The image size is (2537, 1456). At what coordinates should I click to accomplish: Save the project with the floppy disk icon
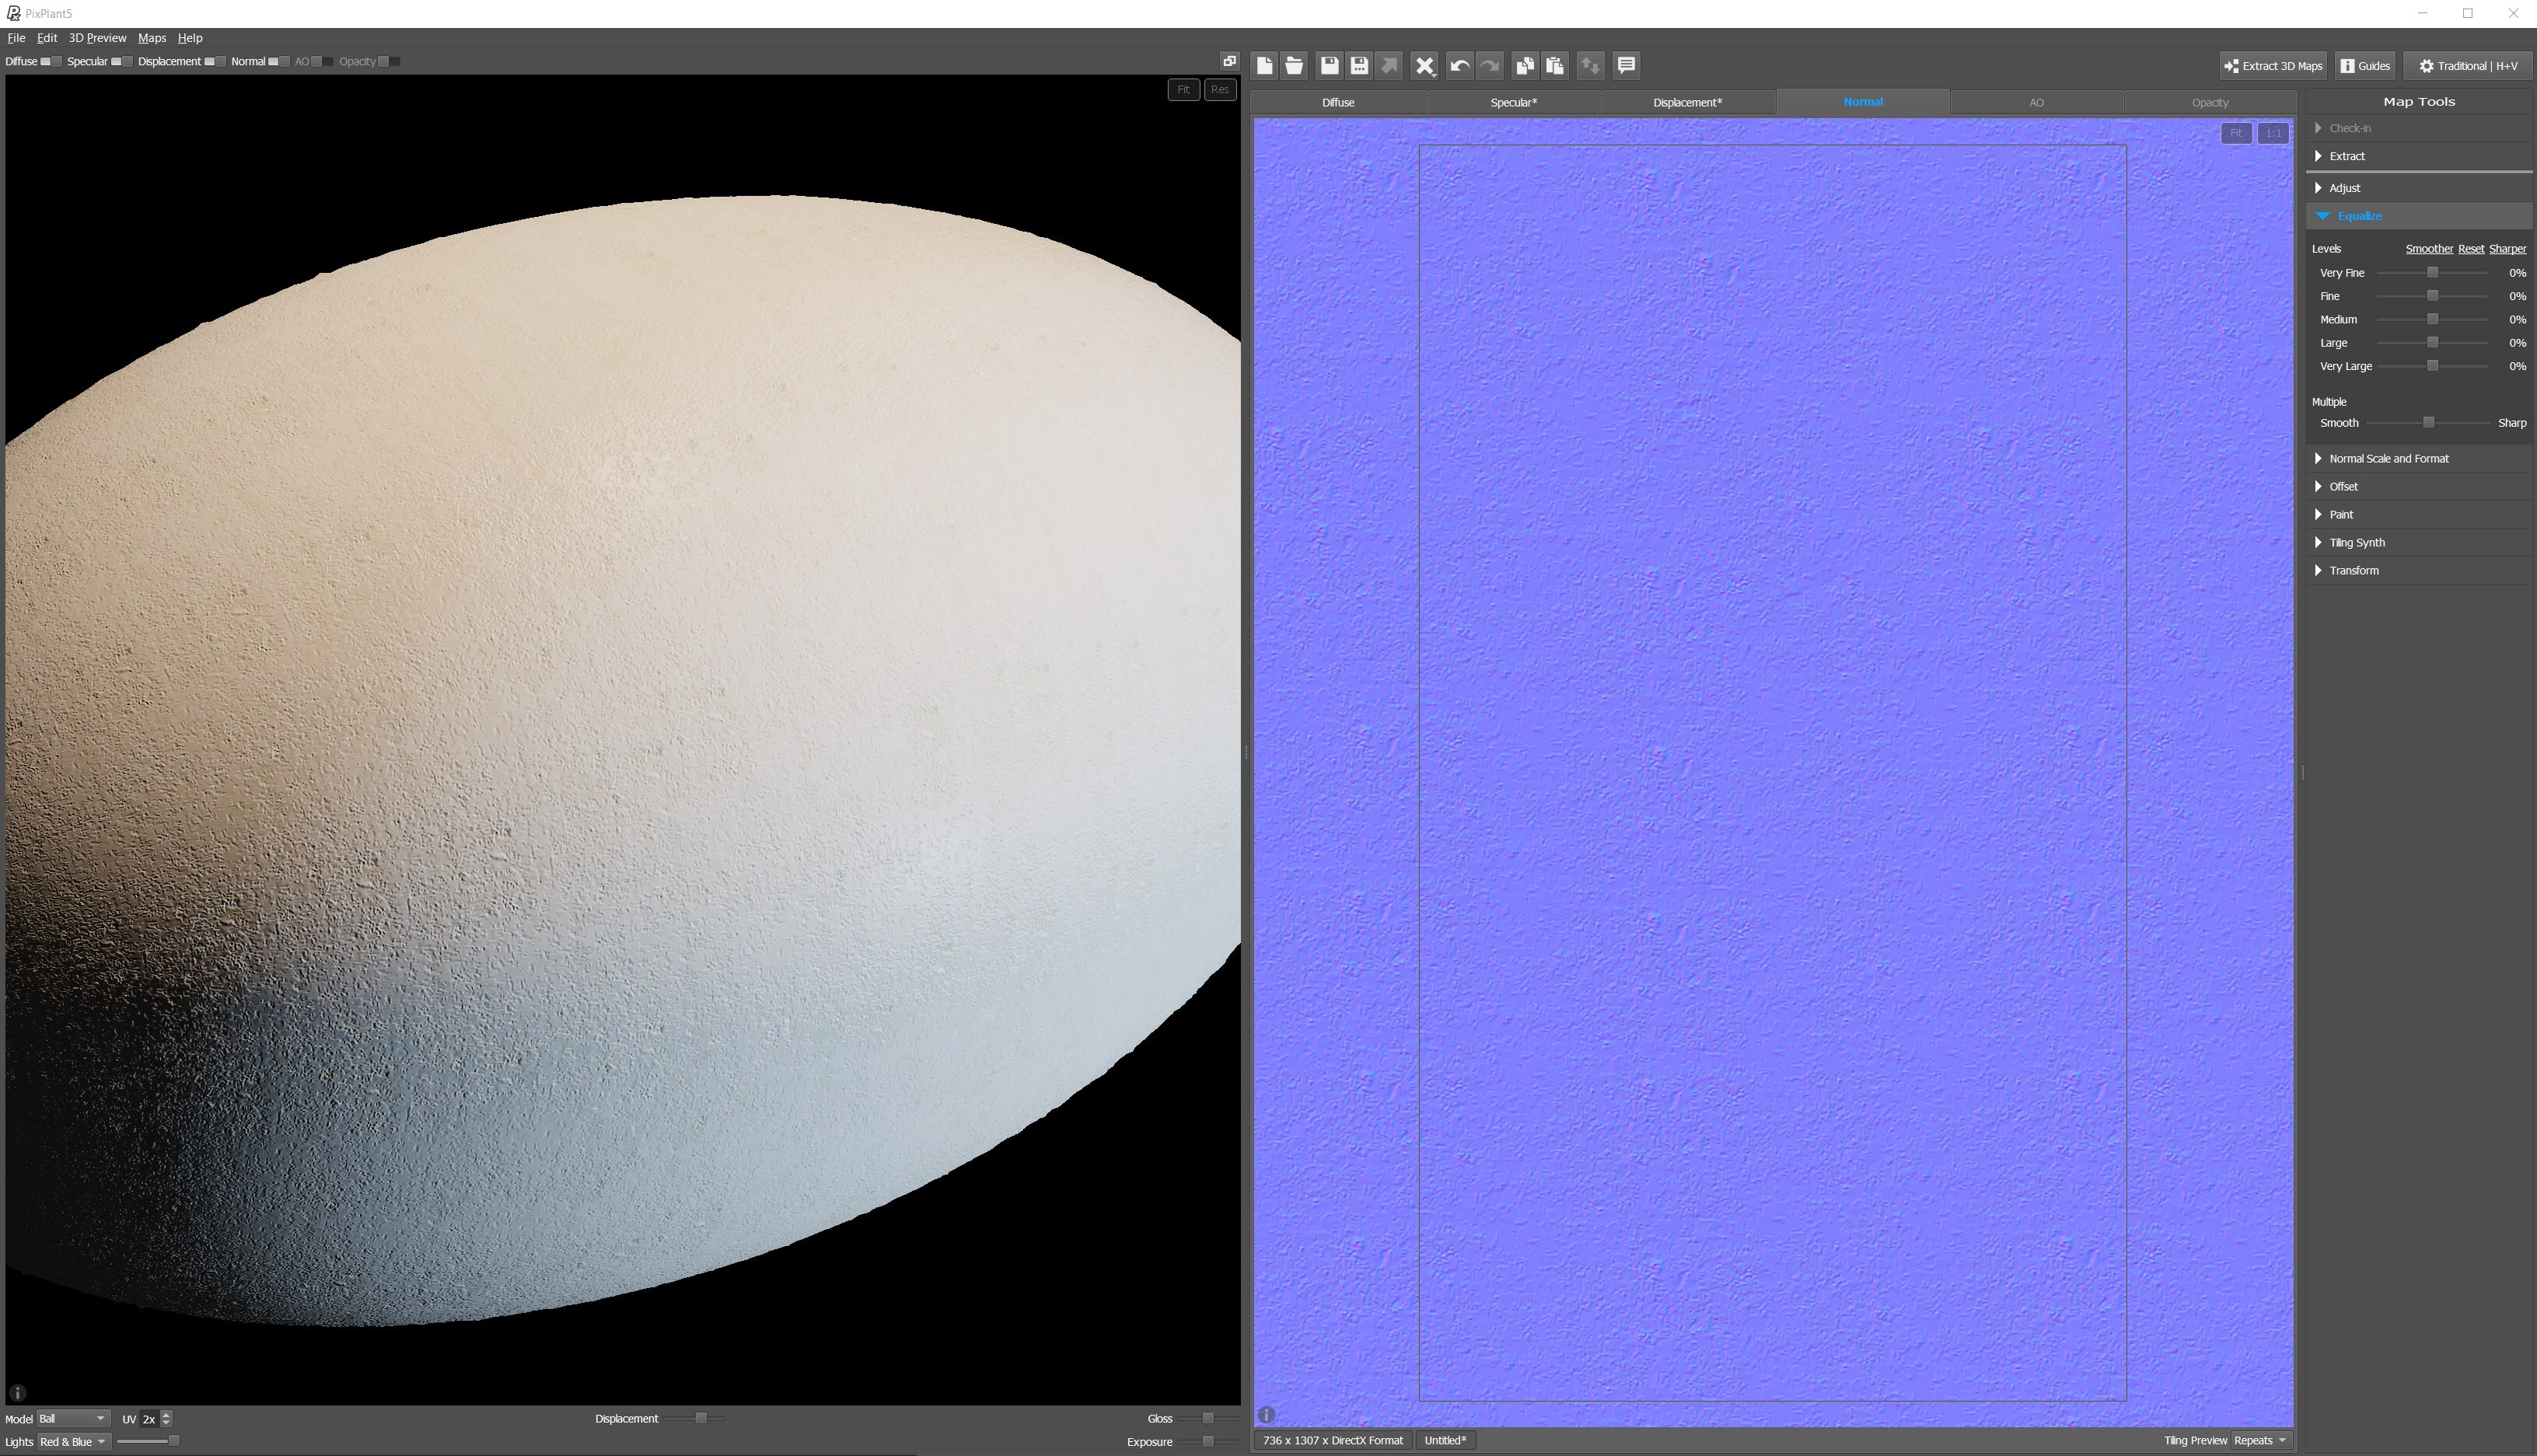pyautogui.click(x=1329, y=66)
